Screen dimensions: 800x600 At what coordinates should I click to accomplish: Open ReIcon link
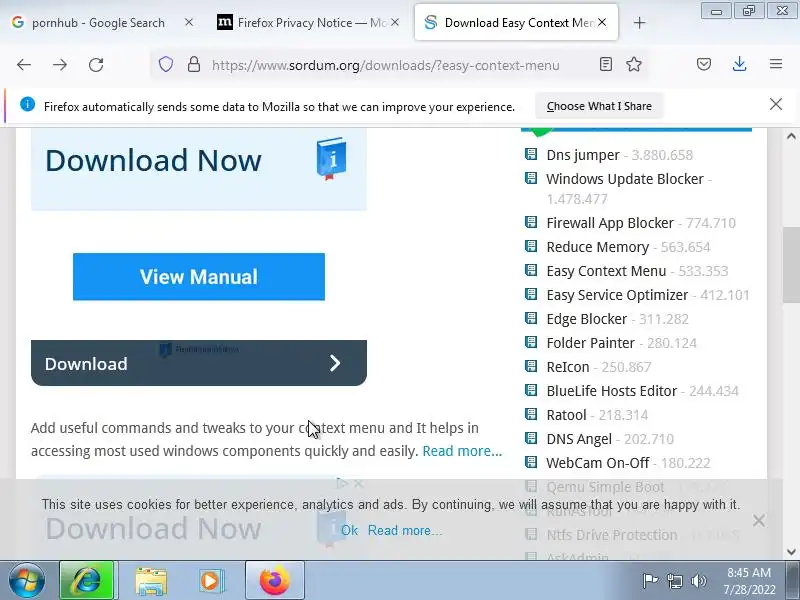(568, 367)
